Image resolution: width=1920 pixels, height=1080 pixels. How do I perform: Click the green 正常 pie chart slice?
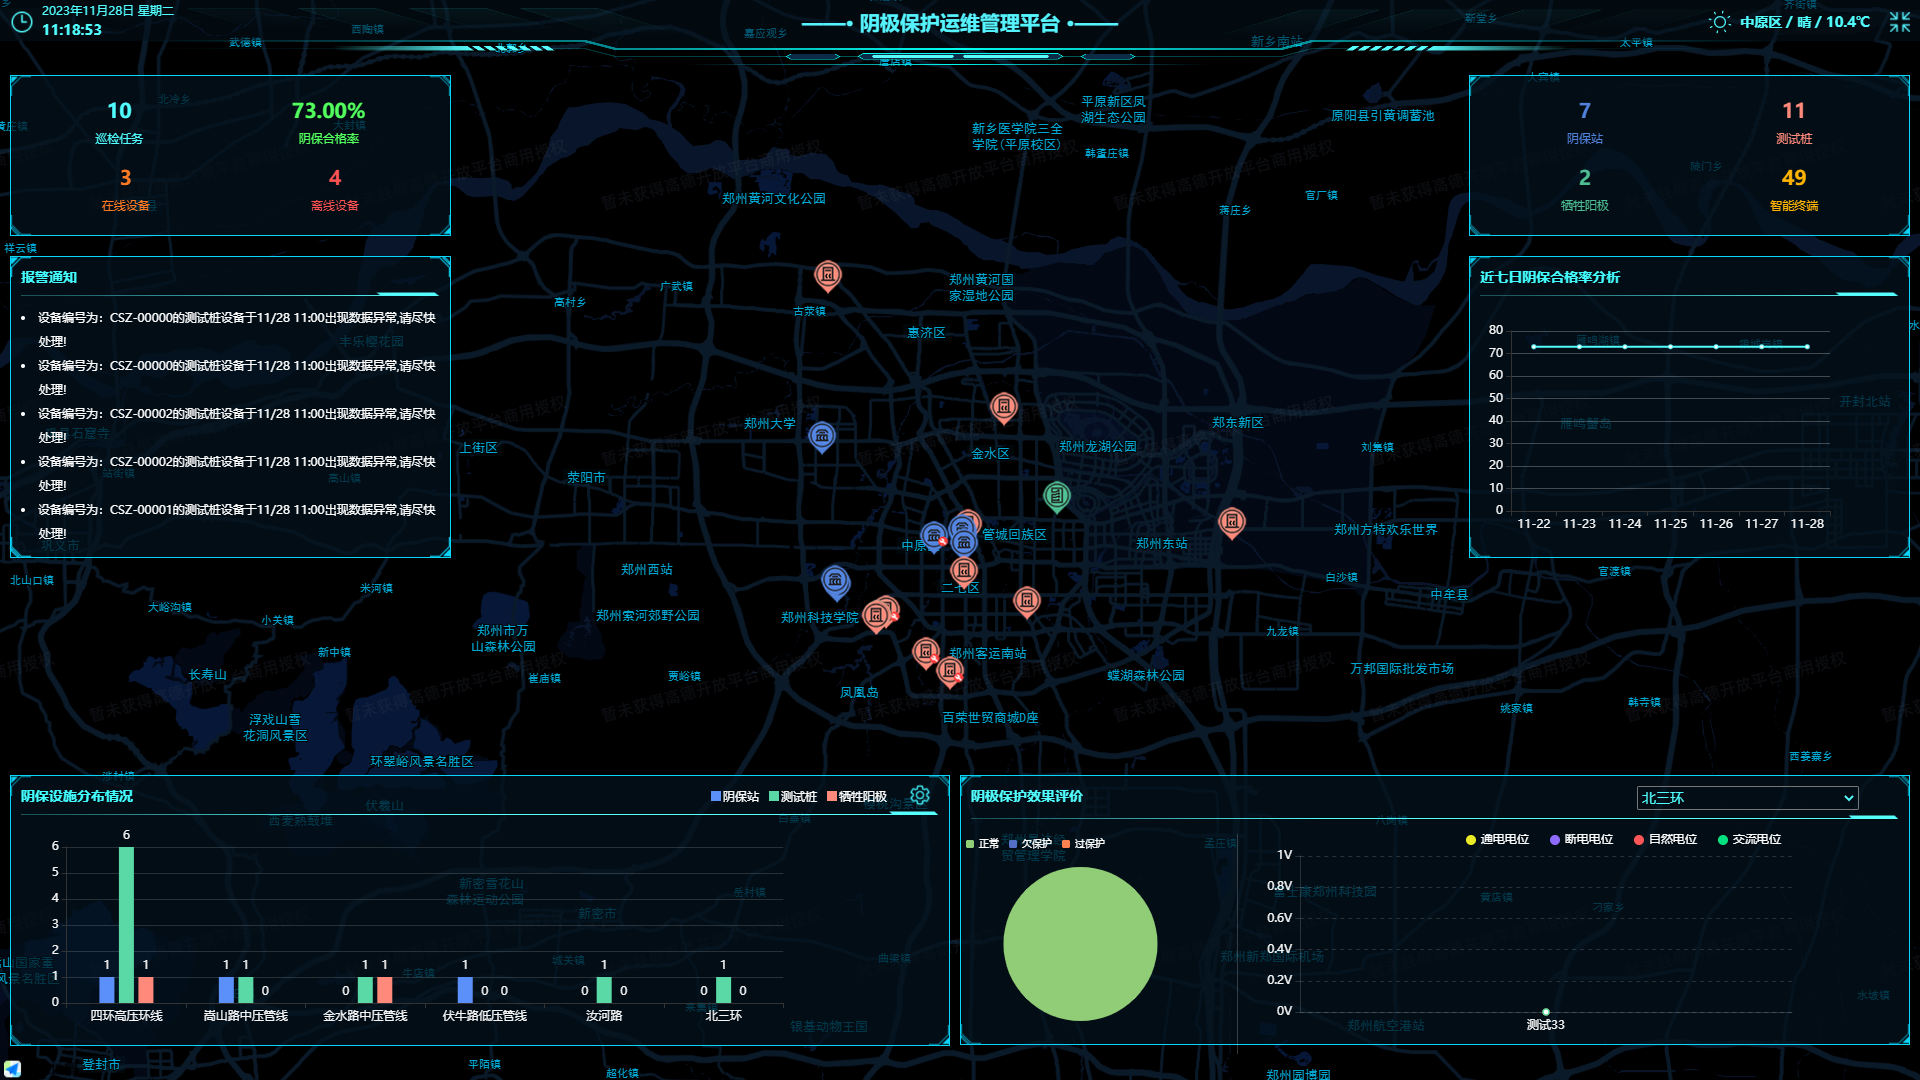coord(1080,944)
